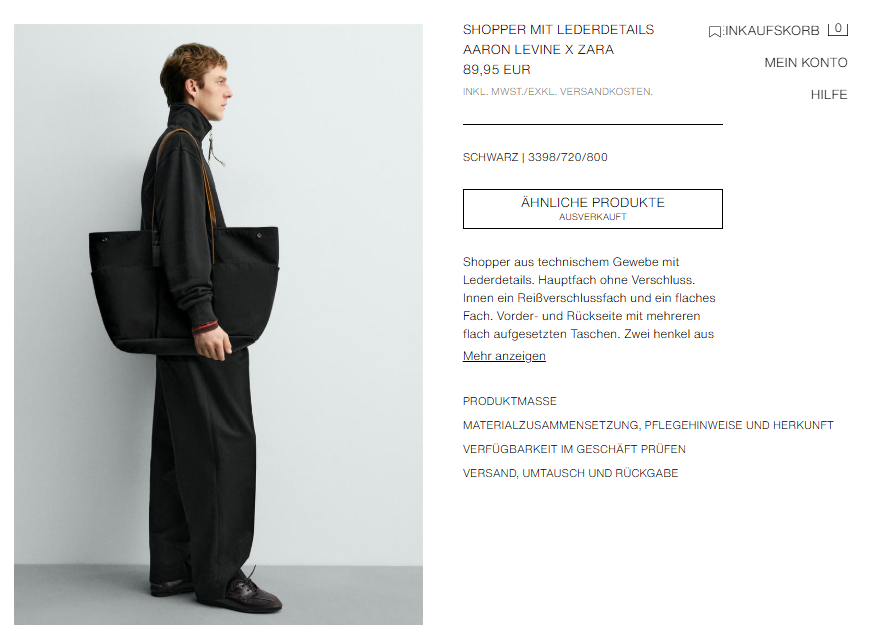This screenshot has height=625, width=875.
Task: Open the Hilfe page
Action: pos(829,95)
